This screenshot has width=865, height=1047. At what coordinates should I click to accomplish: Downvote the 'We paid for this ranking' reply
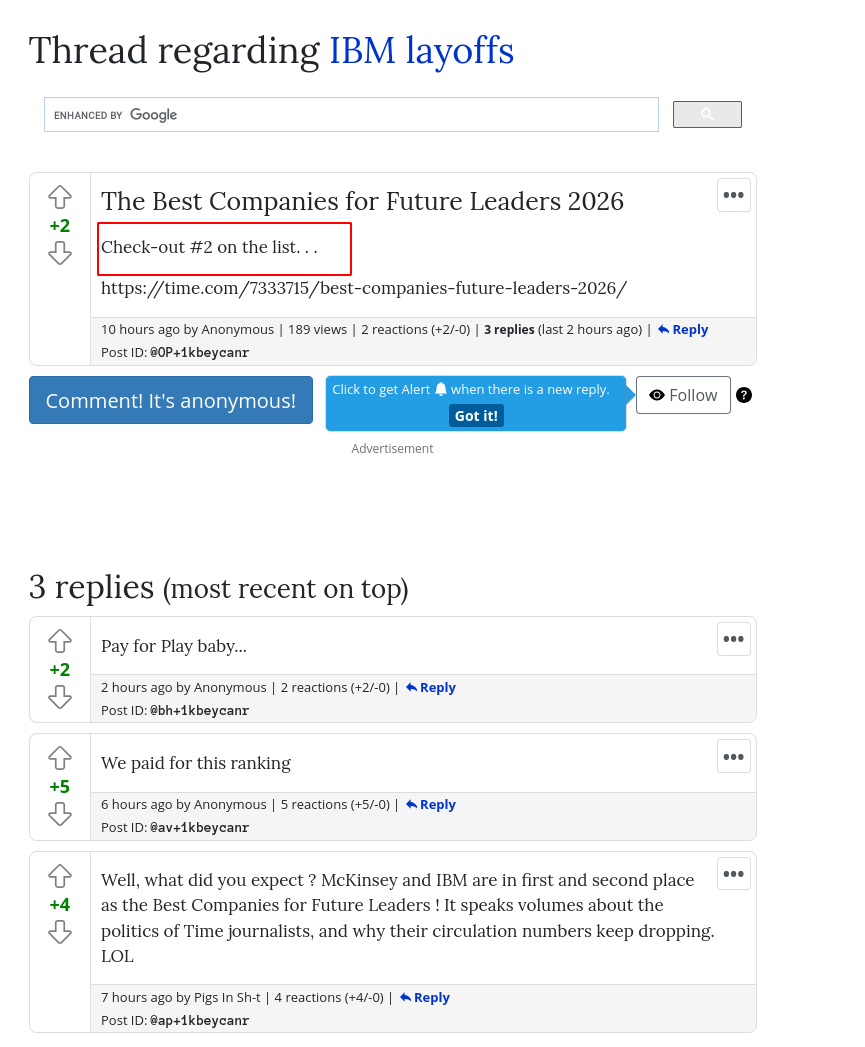tap(60, 814)
